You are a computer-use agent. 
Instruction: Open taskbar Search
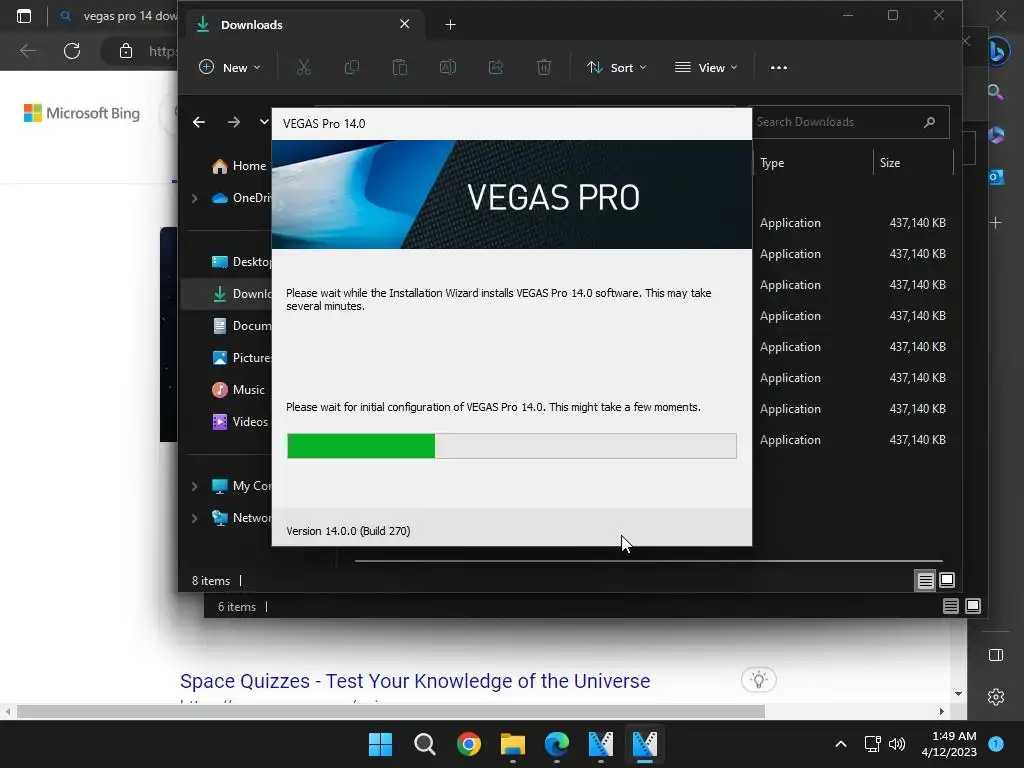424,744
